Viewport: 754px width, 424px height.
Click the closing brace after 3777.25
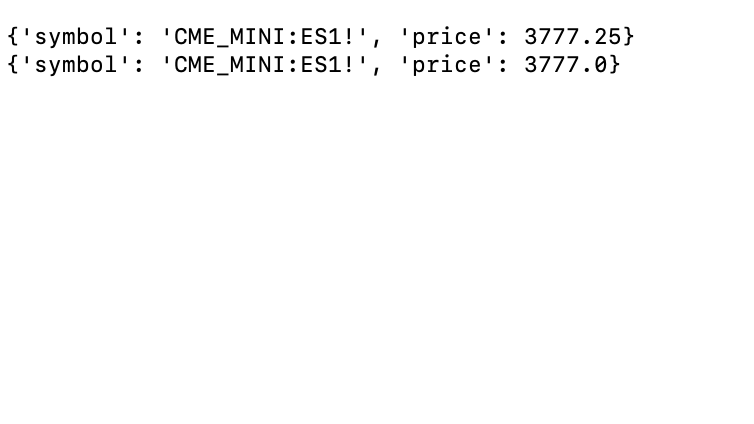click(628, 37)
